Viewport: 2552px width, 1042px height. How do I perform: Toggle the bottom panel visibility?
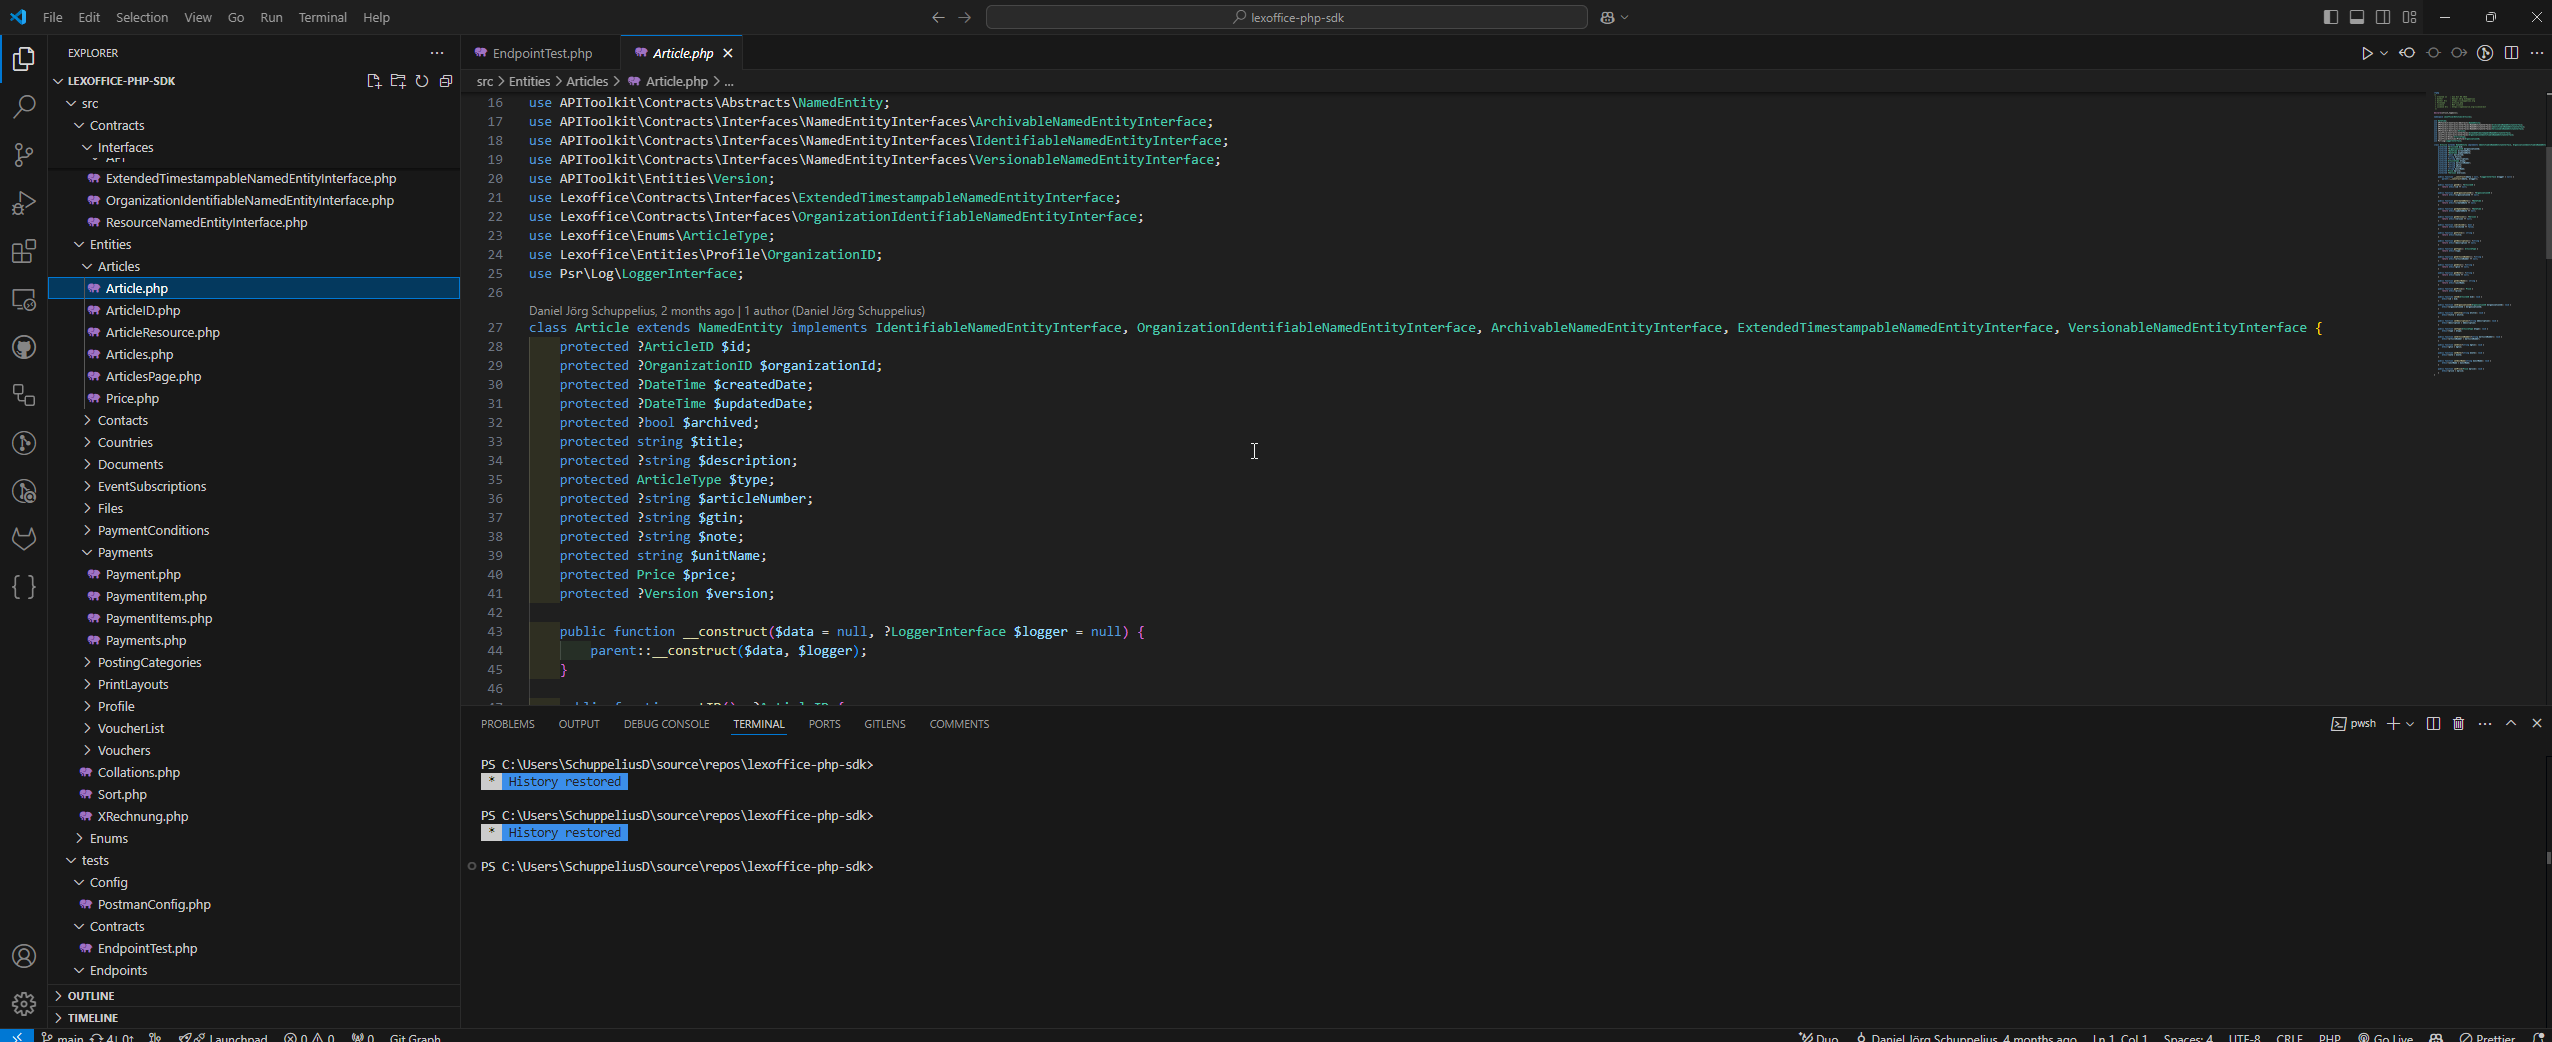2357,17
